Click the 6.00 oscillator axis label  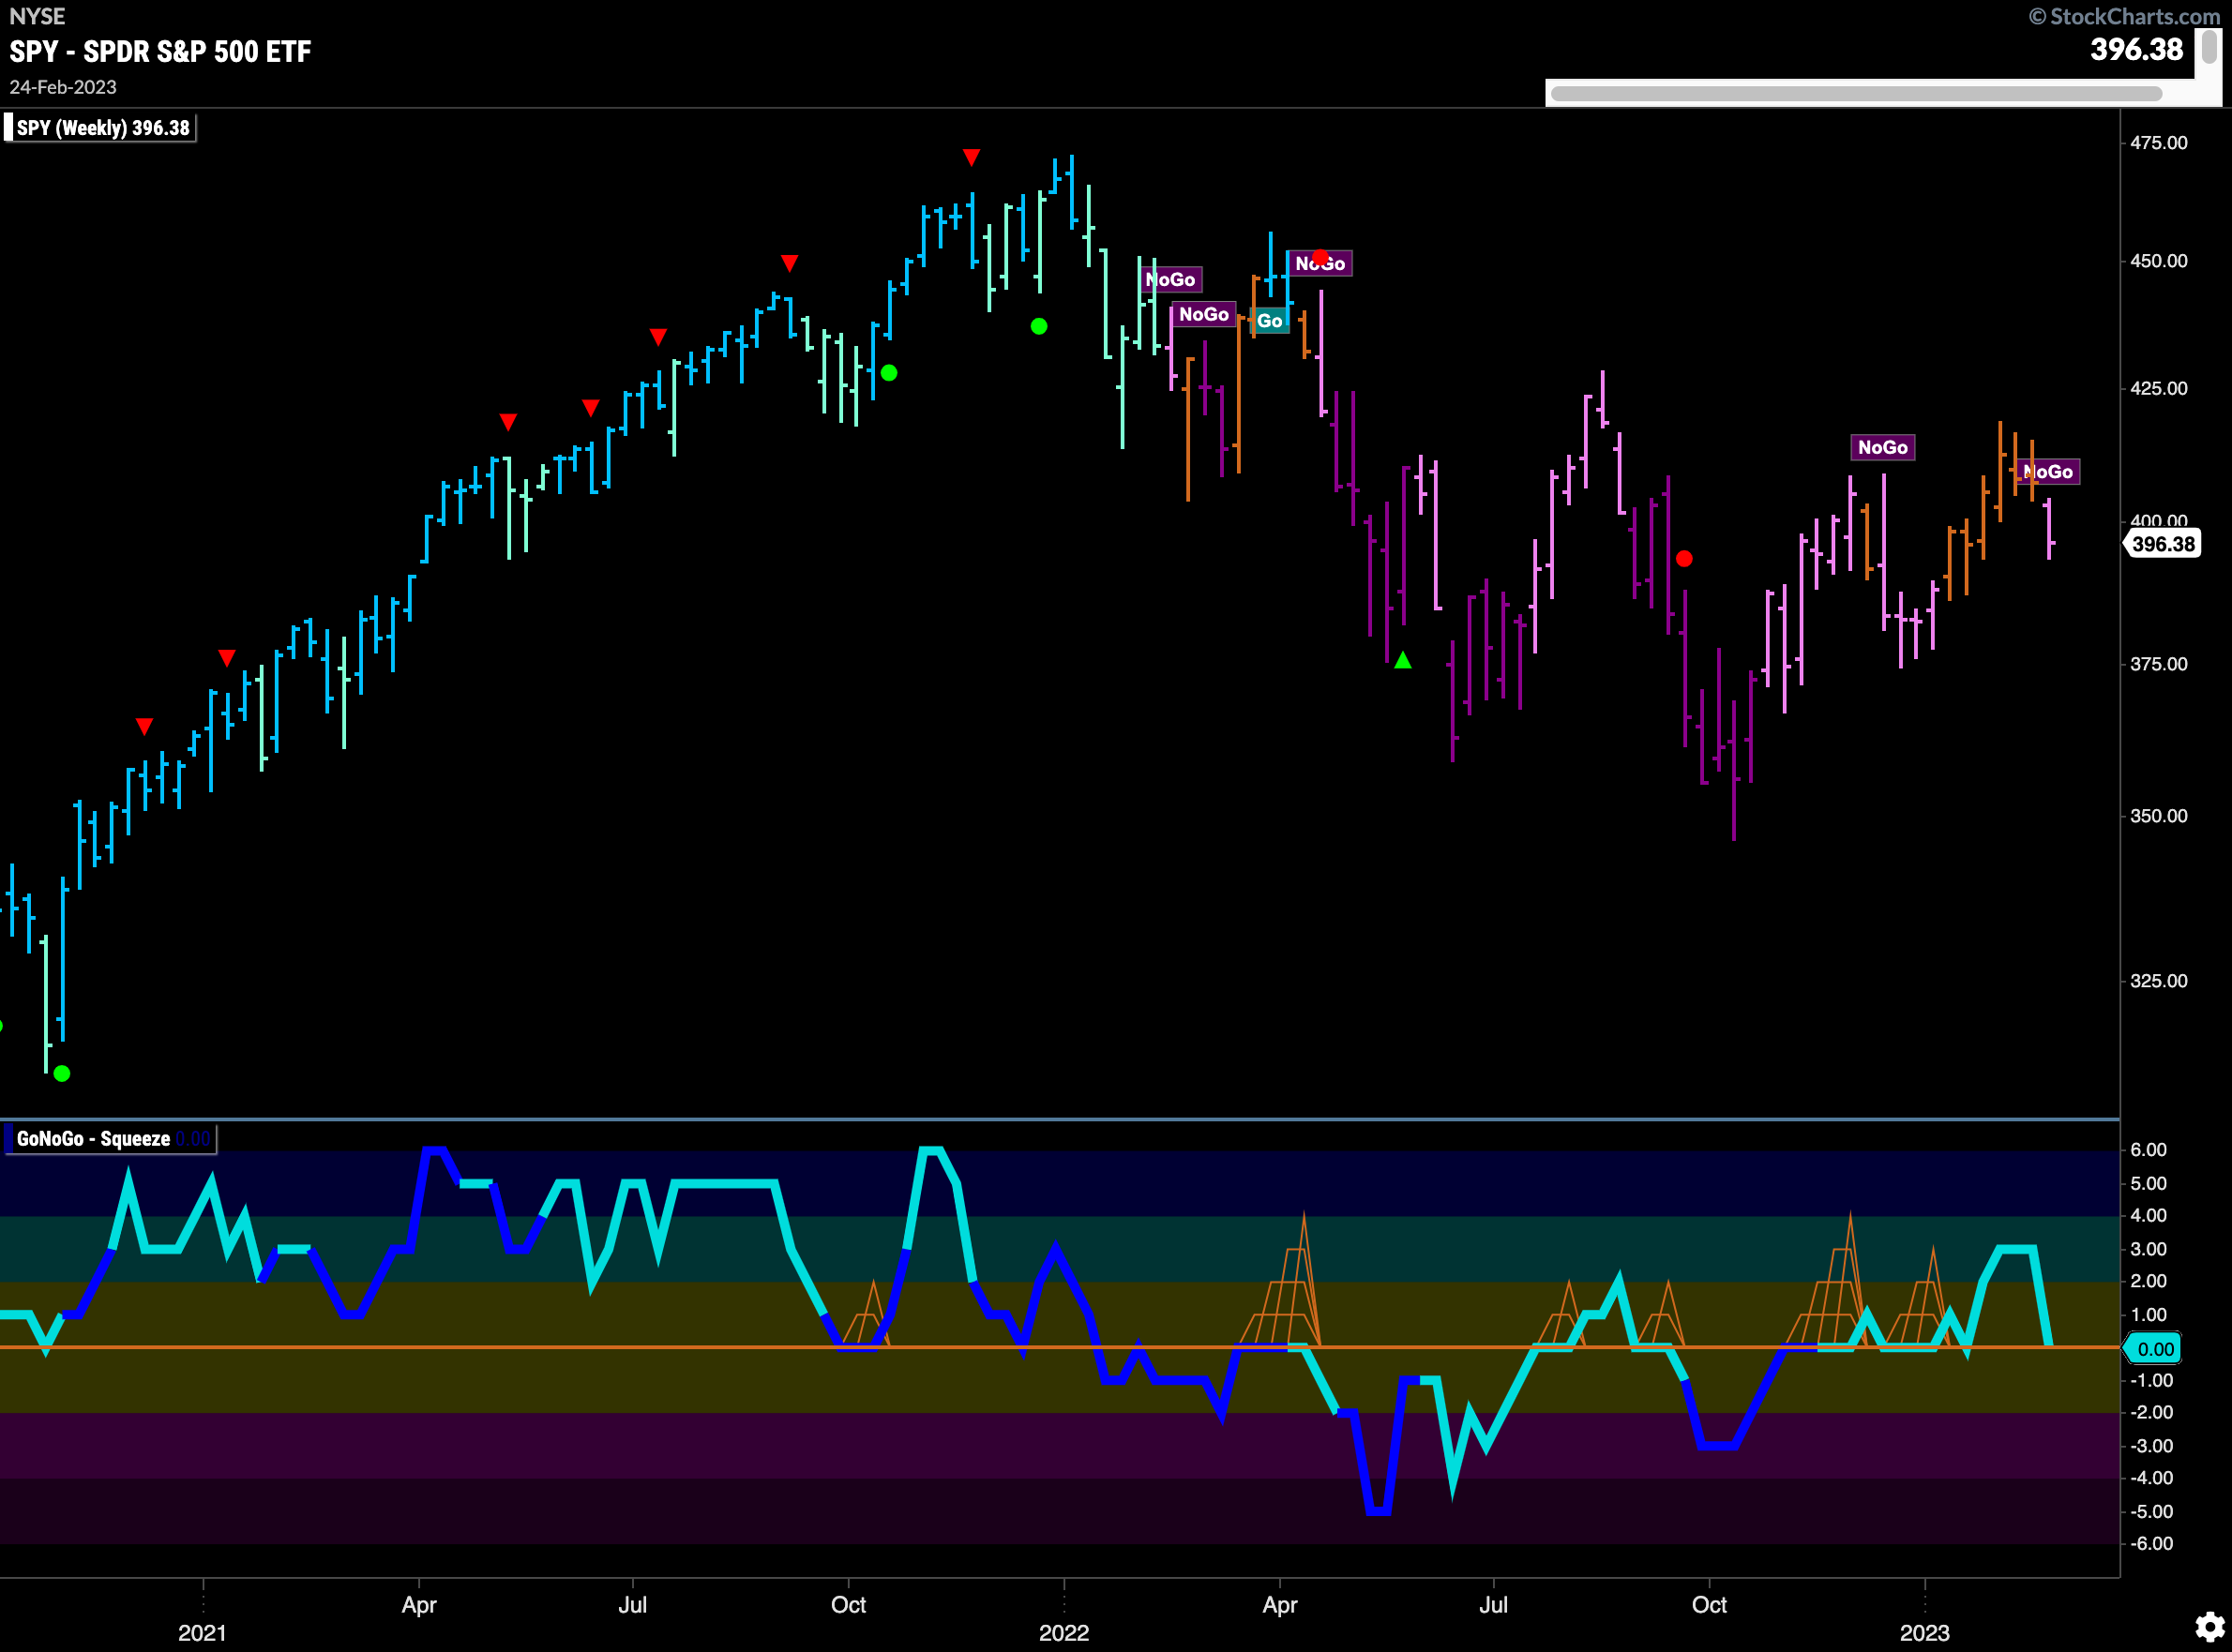click(2148, 1150)
